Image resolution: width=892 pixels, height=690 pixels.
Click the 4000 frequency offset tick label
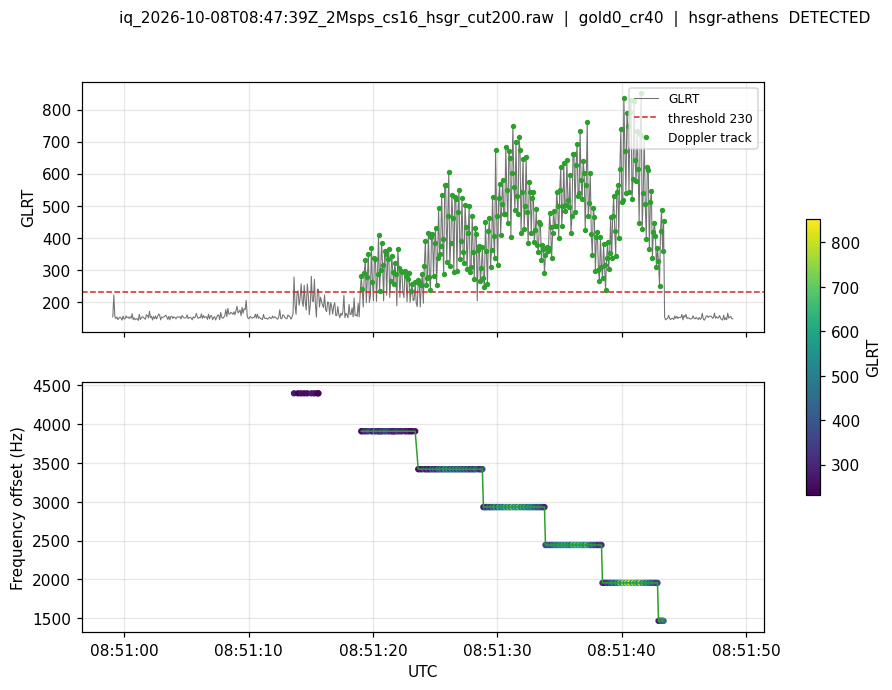click(x=53, y=425)
